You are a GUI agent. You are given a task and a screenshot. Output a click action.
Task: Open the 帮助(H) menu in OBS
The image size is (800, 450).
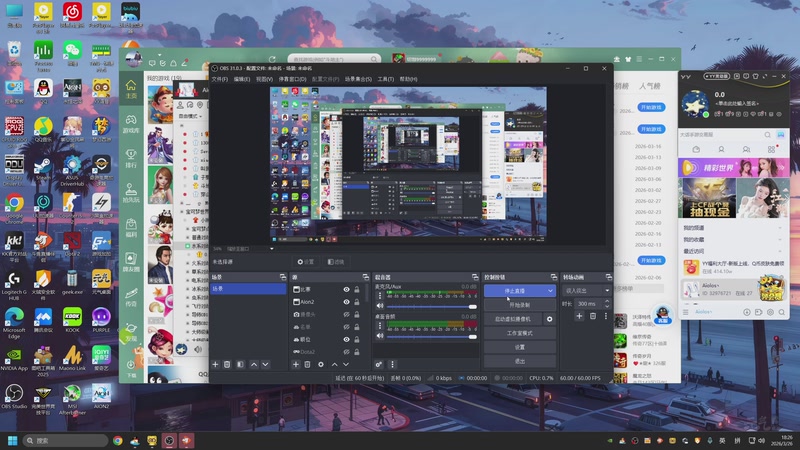pyautogui.click(x=408, y=79)
